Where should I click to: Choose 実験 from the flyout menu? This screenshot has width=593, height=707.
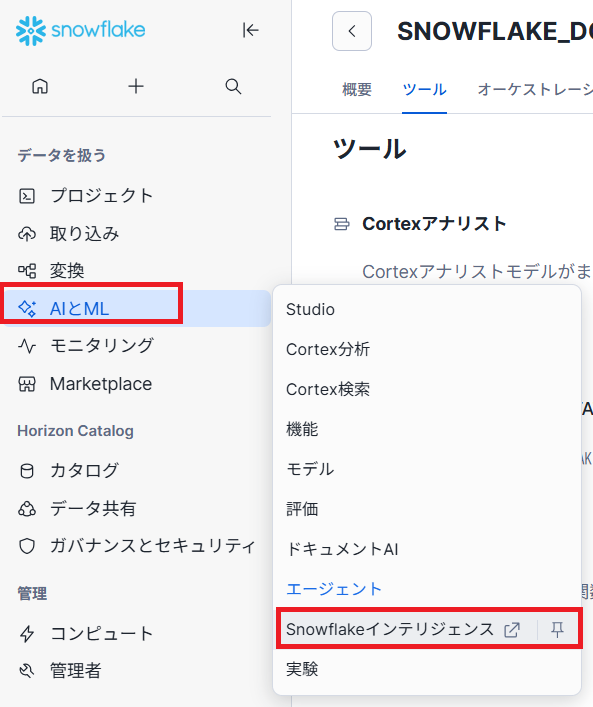coord(427,669)
